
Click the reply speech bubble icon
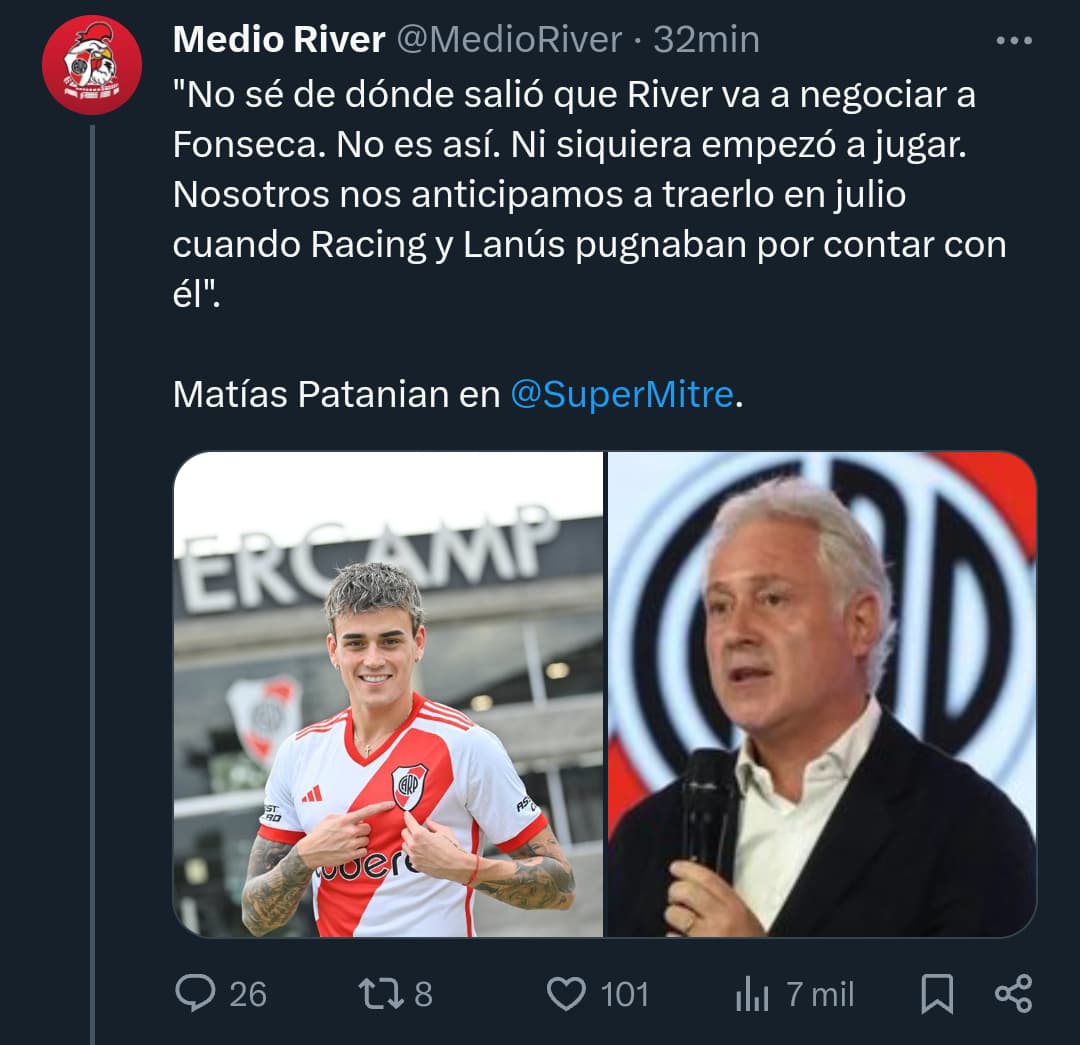pyautogui.click(x=195, y=993)
